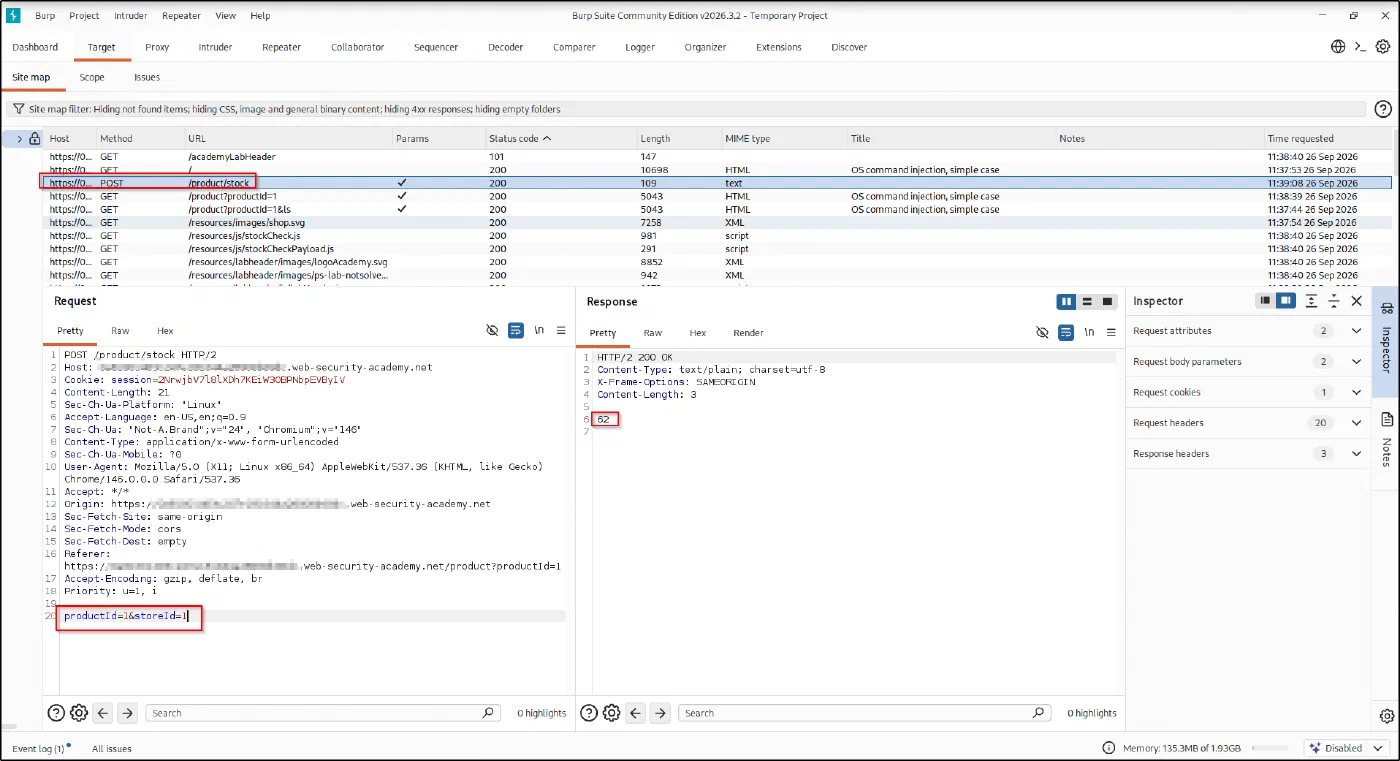Toggle hidden-items eye icon in Request panel
Image resolution: width=1400 pixels, height=761 pixels.
[x=492, y=331]
